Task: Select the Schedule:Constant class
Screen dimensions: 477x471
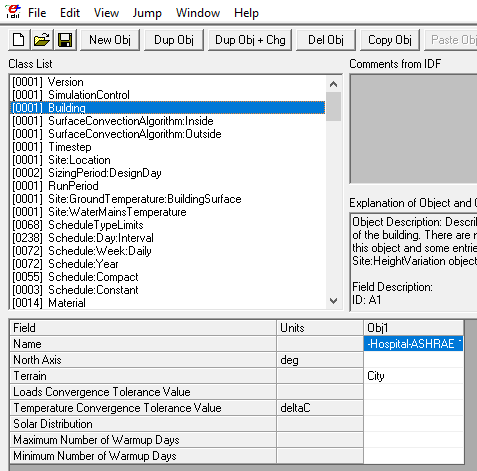Action: tap(168, 290)
